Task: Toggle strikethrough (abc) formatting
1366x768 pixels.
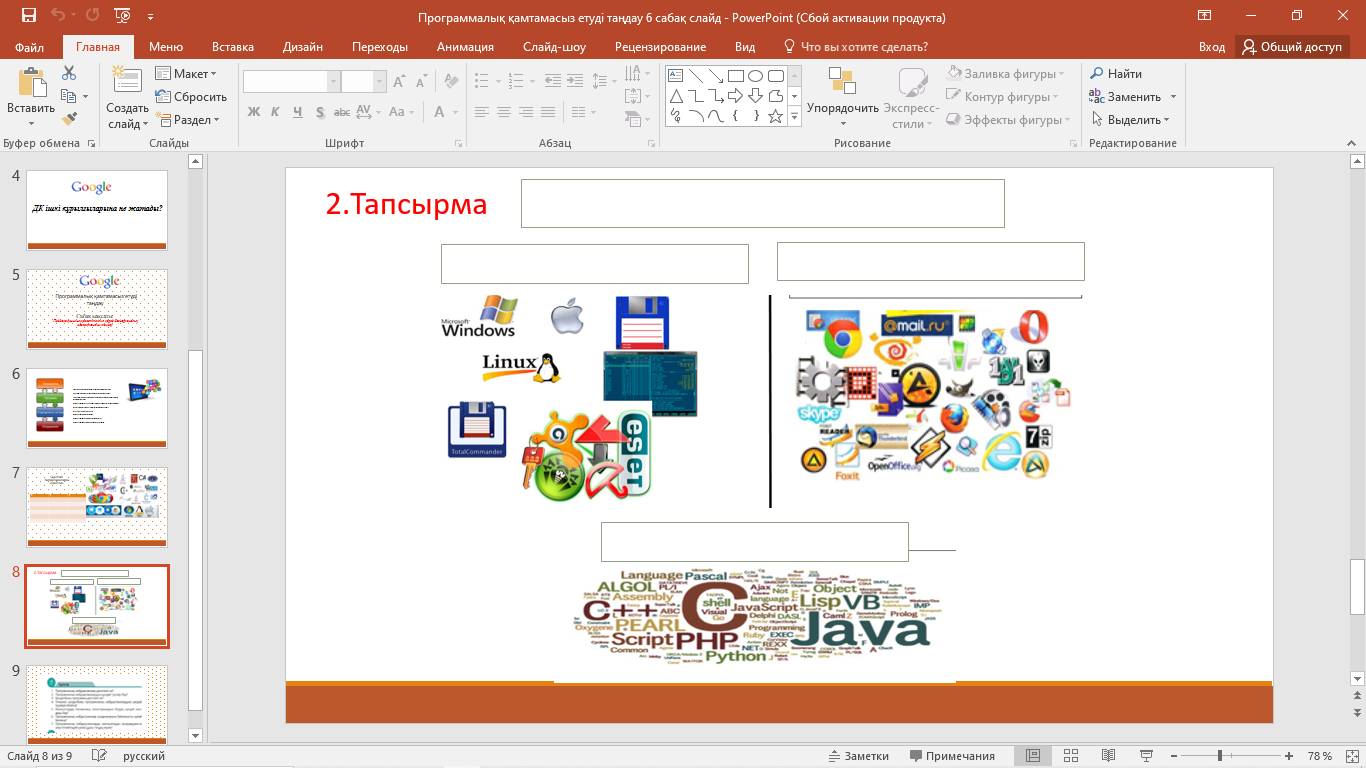Action: click(341, 112)
